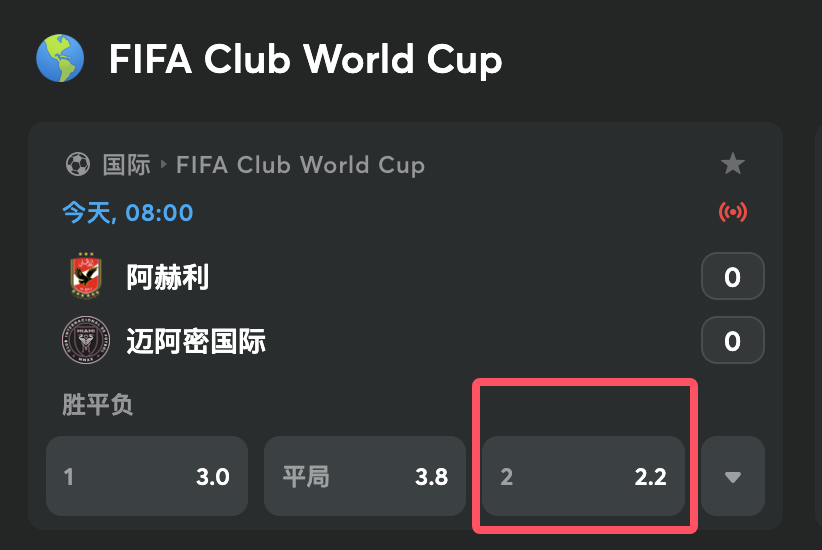Click the globe icon beside FIFA Club World Cup

point(60,58)
